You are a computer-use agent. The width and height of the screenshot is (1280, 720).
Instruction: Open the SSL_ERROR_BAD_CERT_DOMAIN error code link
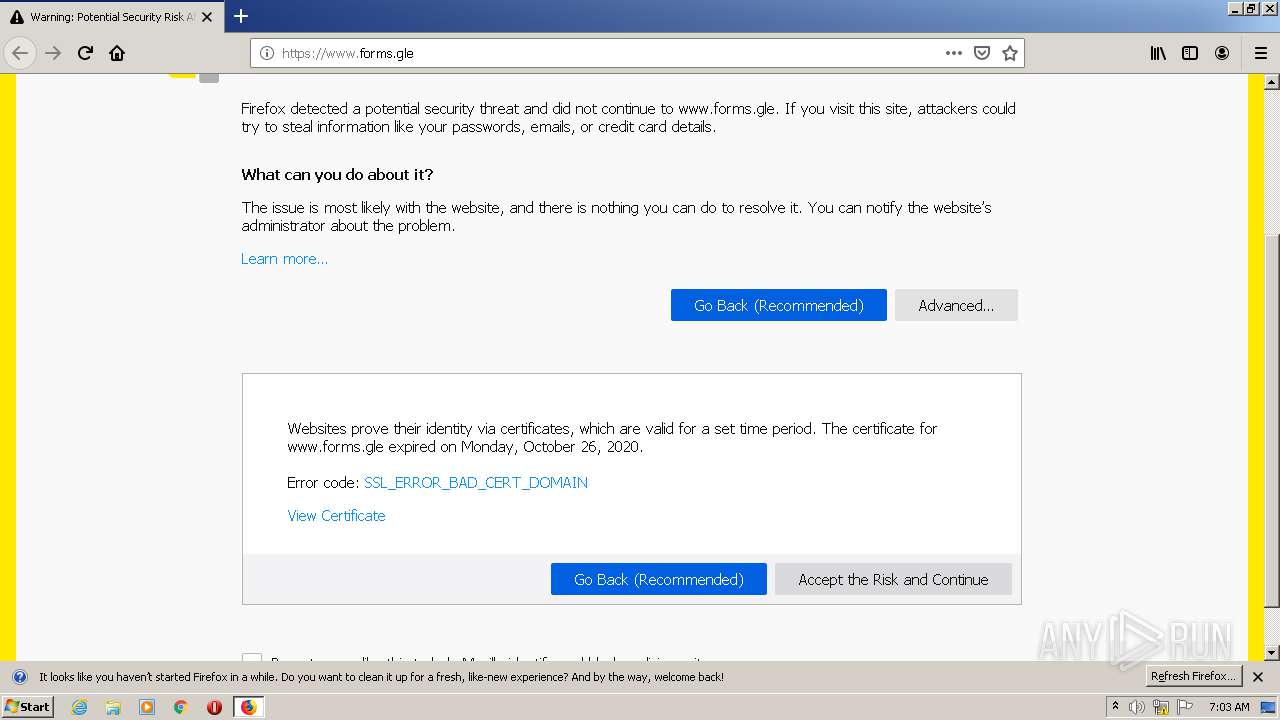click(476, 482)
